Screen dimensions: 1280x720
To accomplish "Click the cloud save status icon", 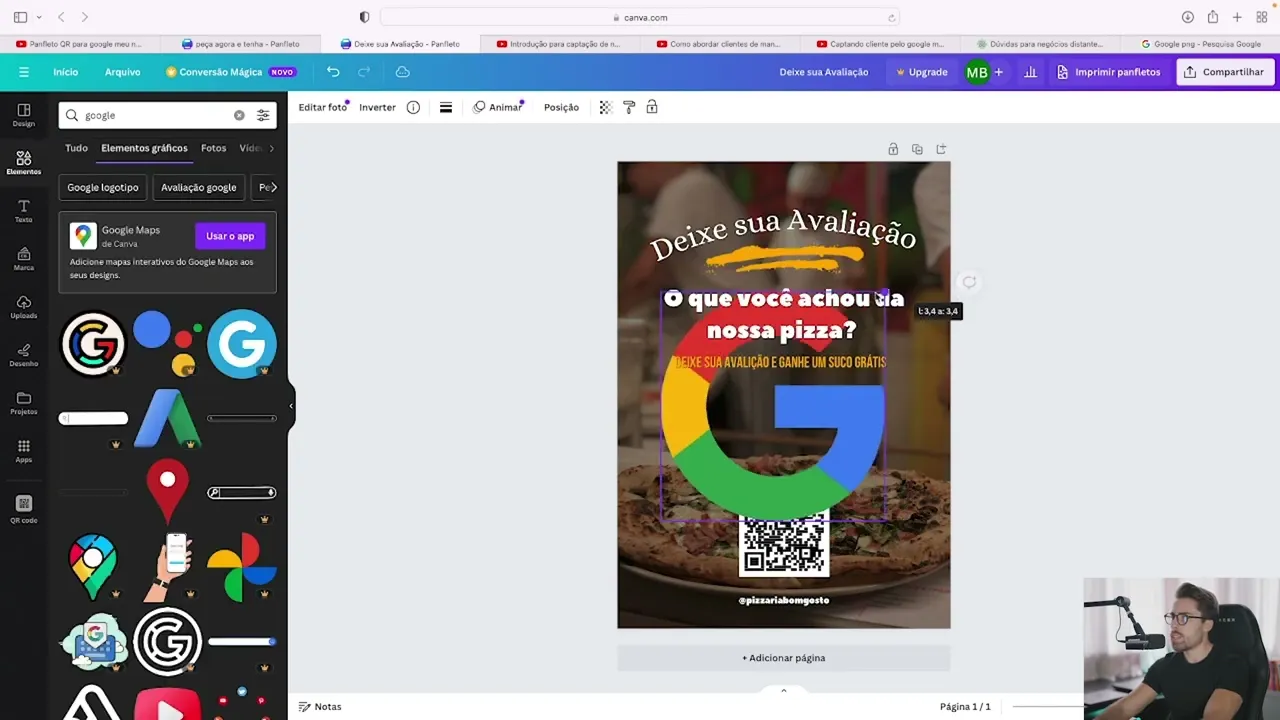I will point(402,72).
